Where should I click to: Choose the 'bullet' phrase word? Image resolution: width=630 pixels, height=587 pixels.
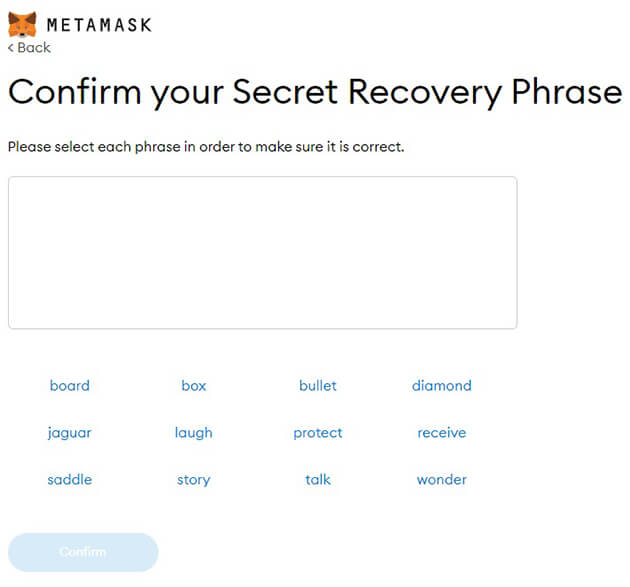coord(317,385)
